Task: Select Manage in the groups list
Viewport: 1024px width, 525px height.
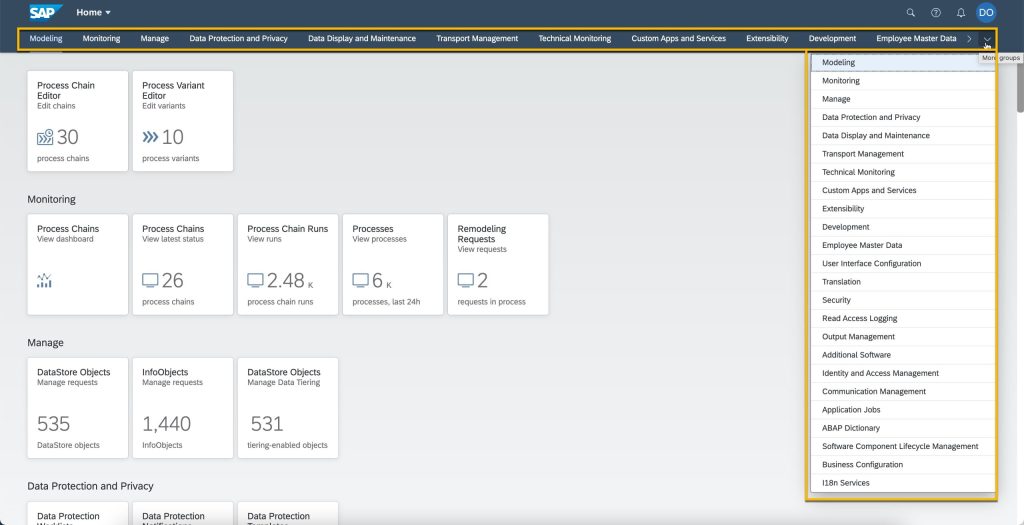Action: click(903, 99)
